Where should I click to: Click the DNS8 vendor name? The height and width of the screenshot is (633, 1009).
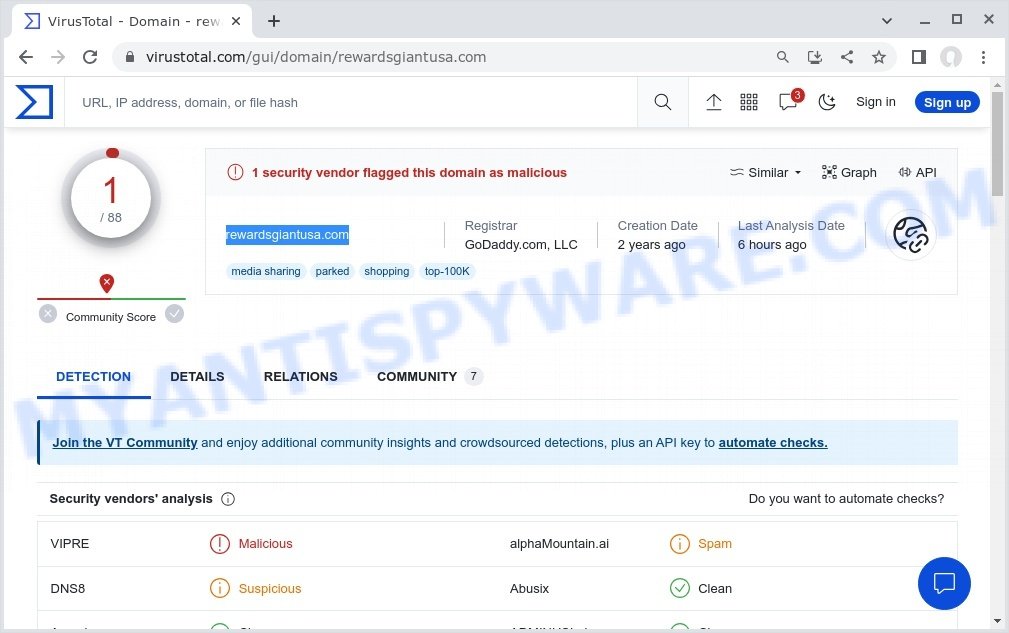point(68,589)
